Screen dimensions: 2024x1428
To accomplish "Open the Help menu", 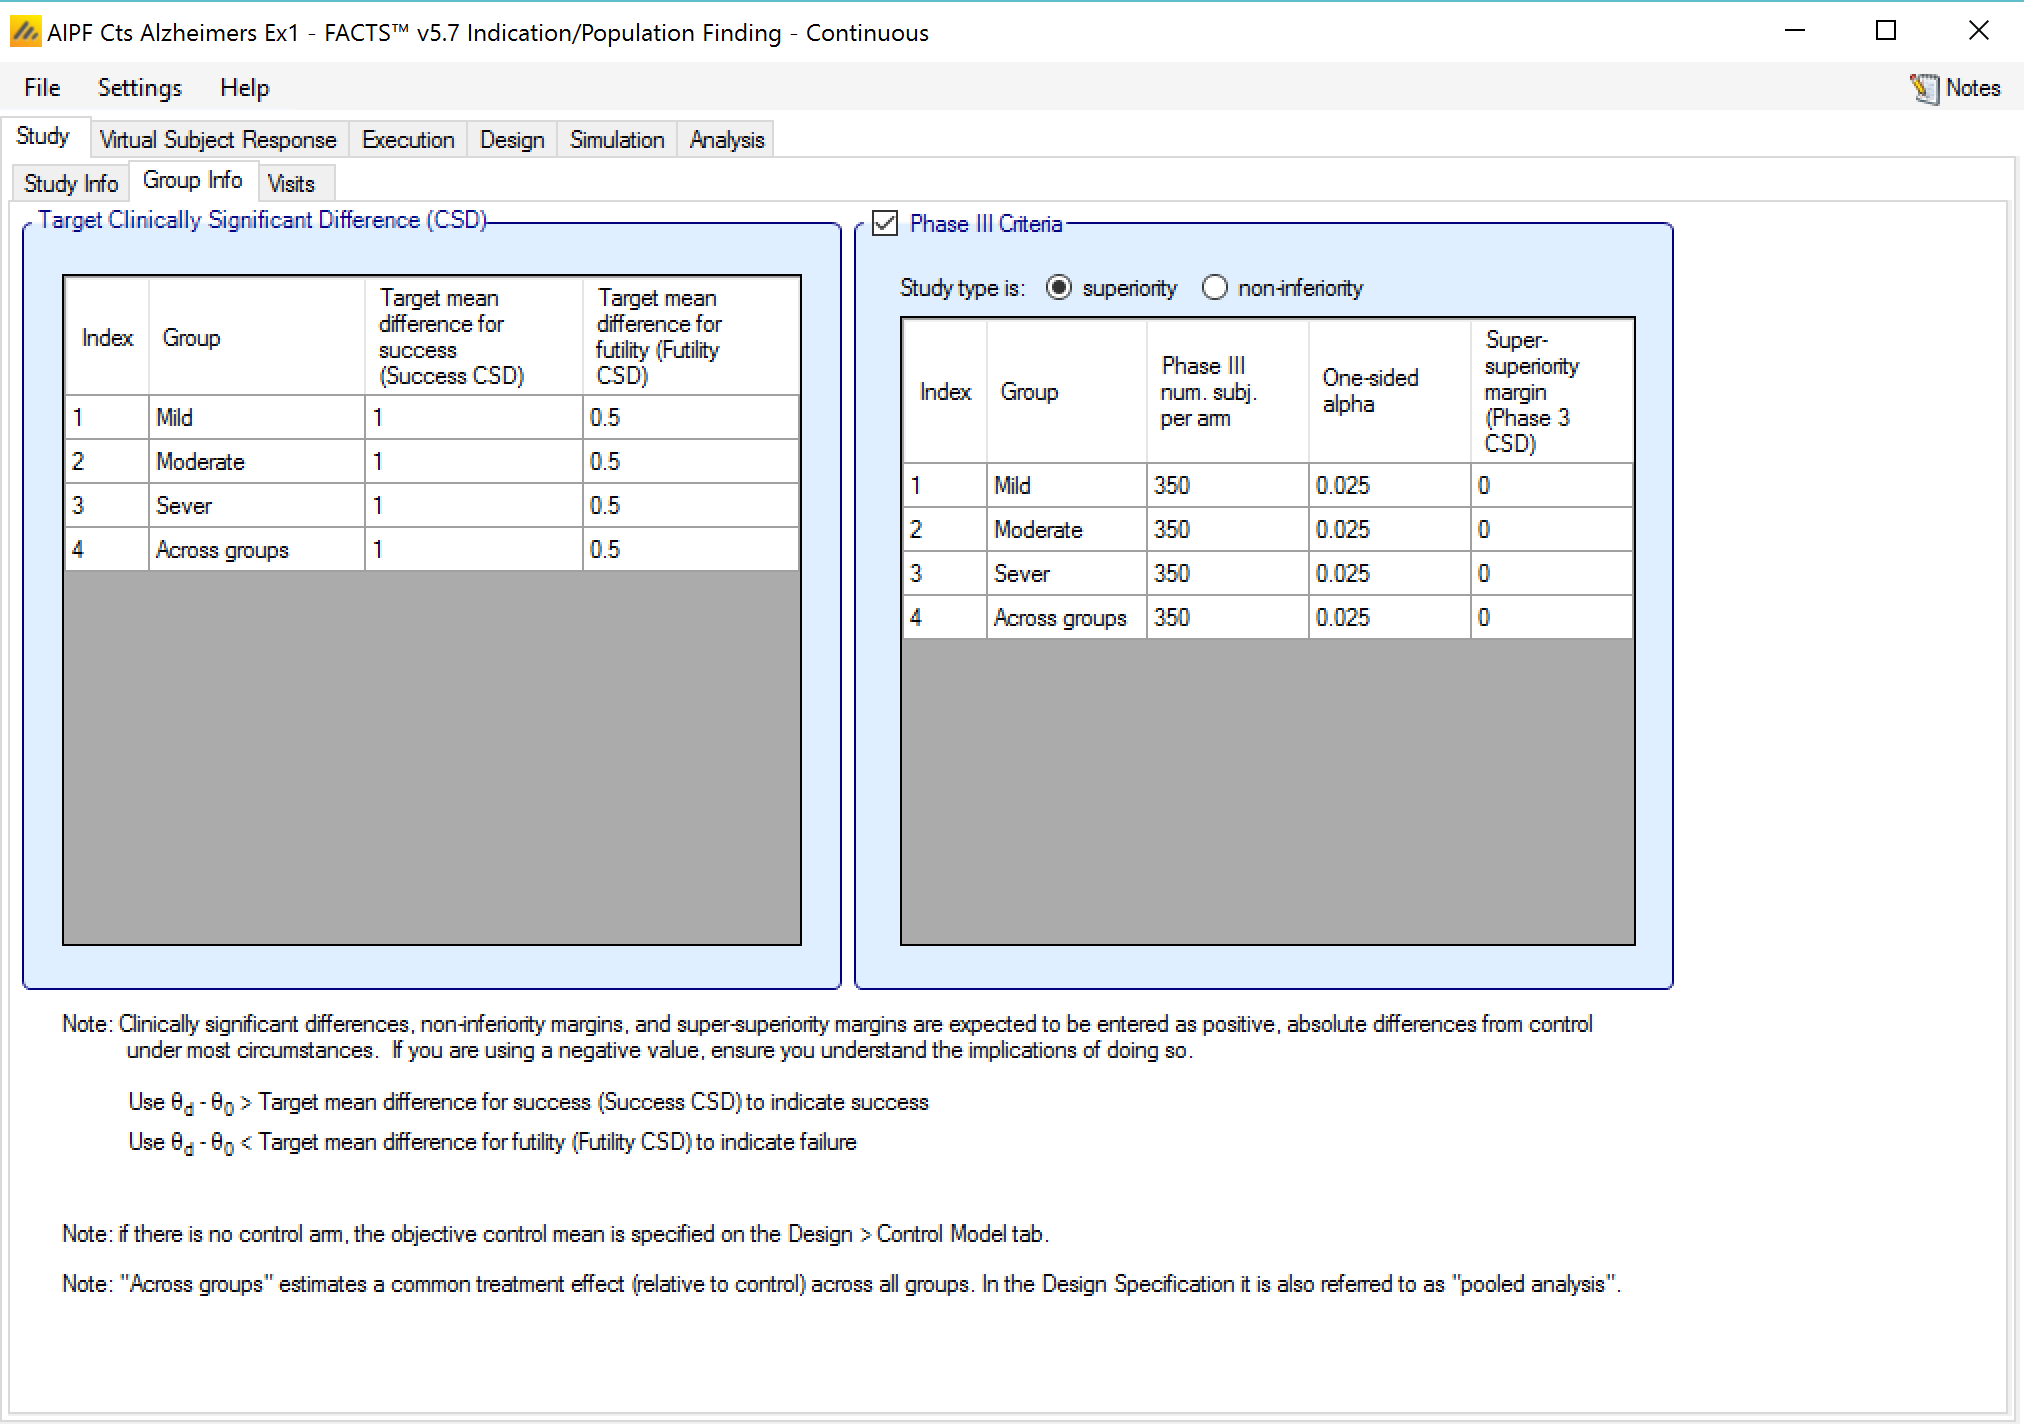I will click(244, 88).
